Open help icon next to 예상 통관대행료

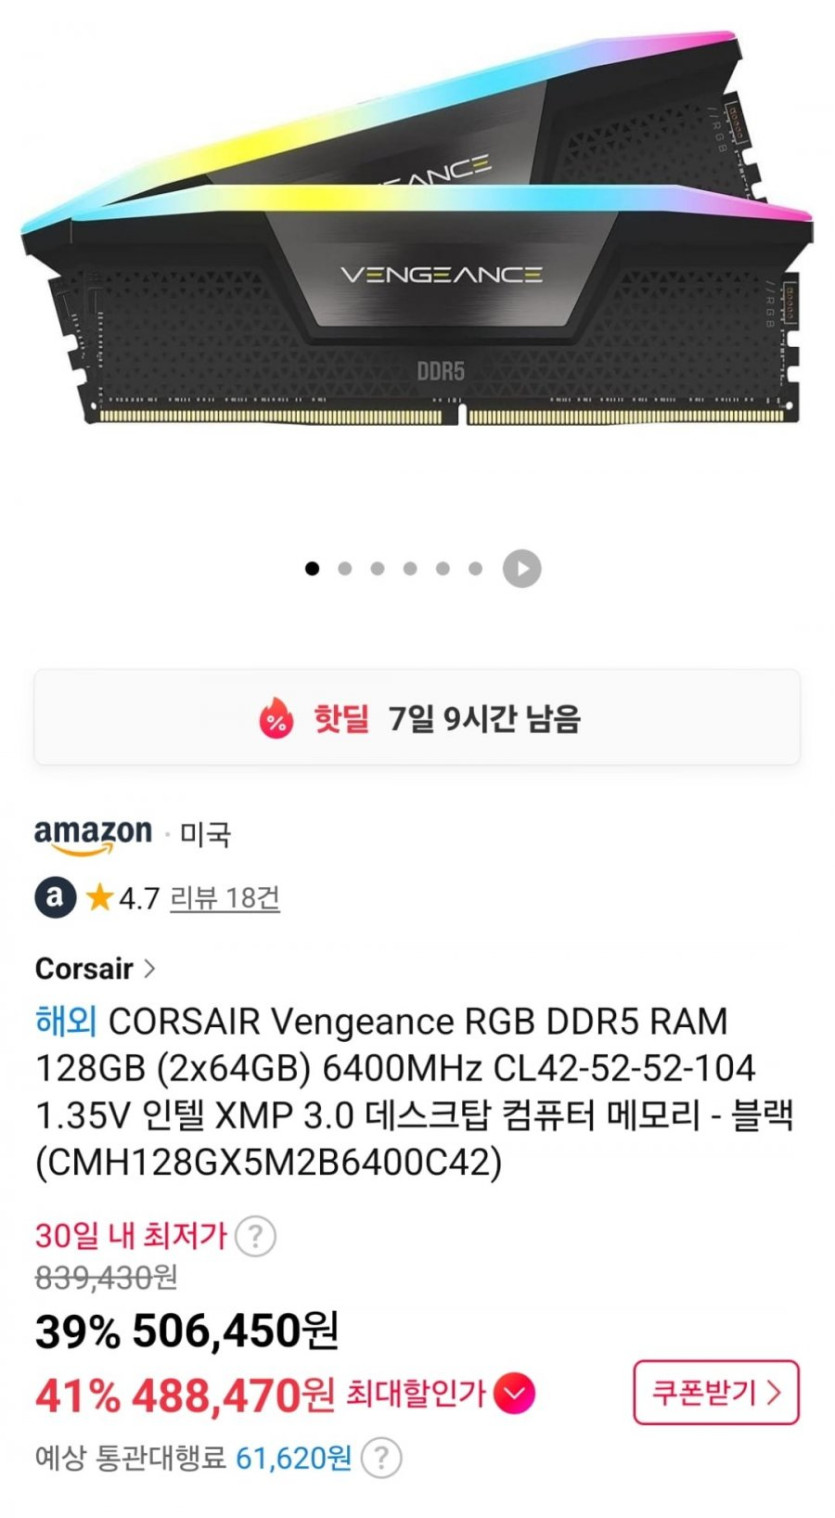pos(381,1459)
